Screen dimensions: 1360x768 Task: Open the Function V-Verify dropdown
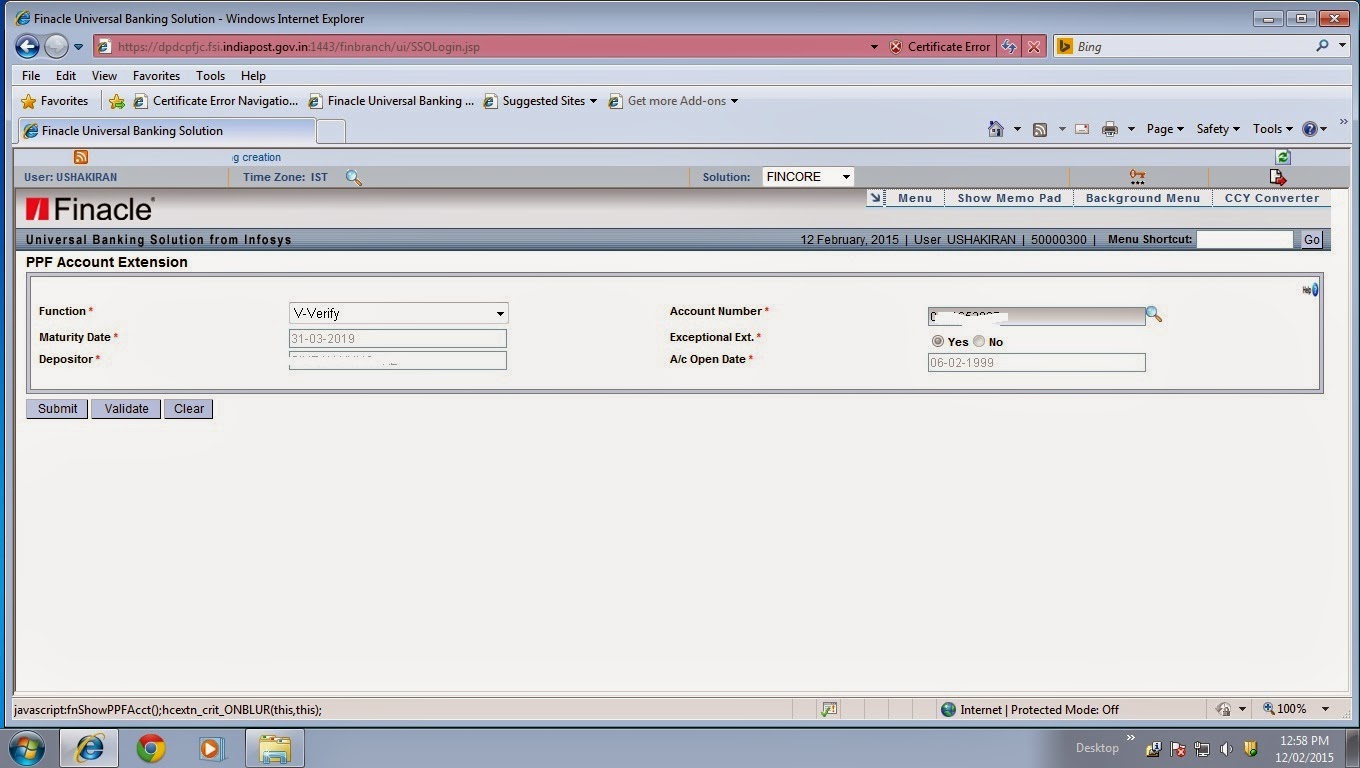point(398,313)
